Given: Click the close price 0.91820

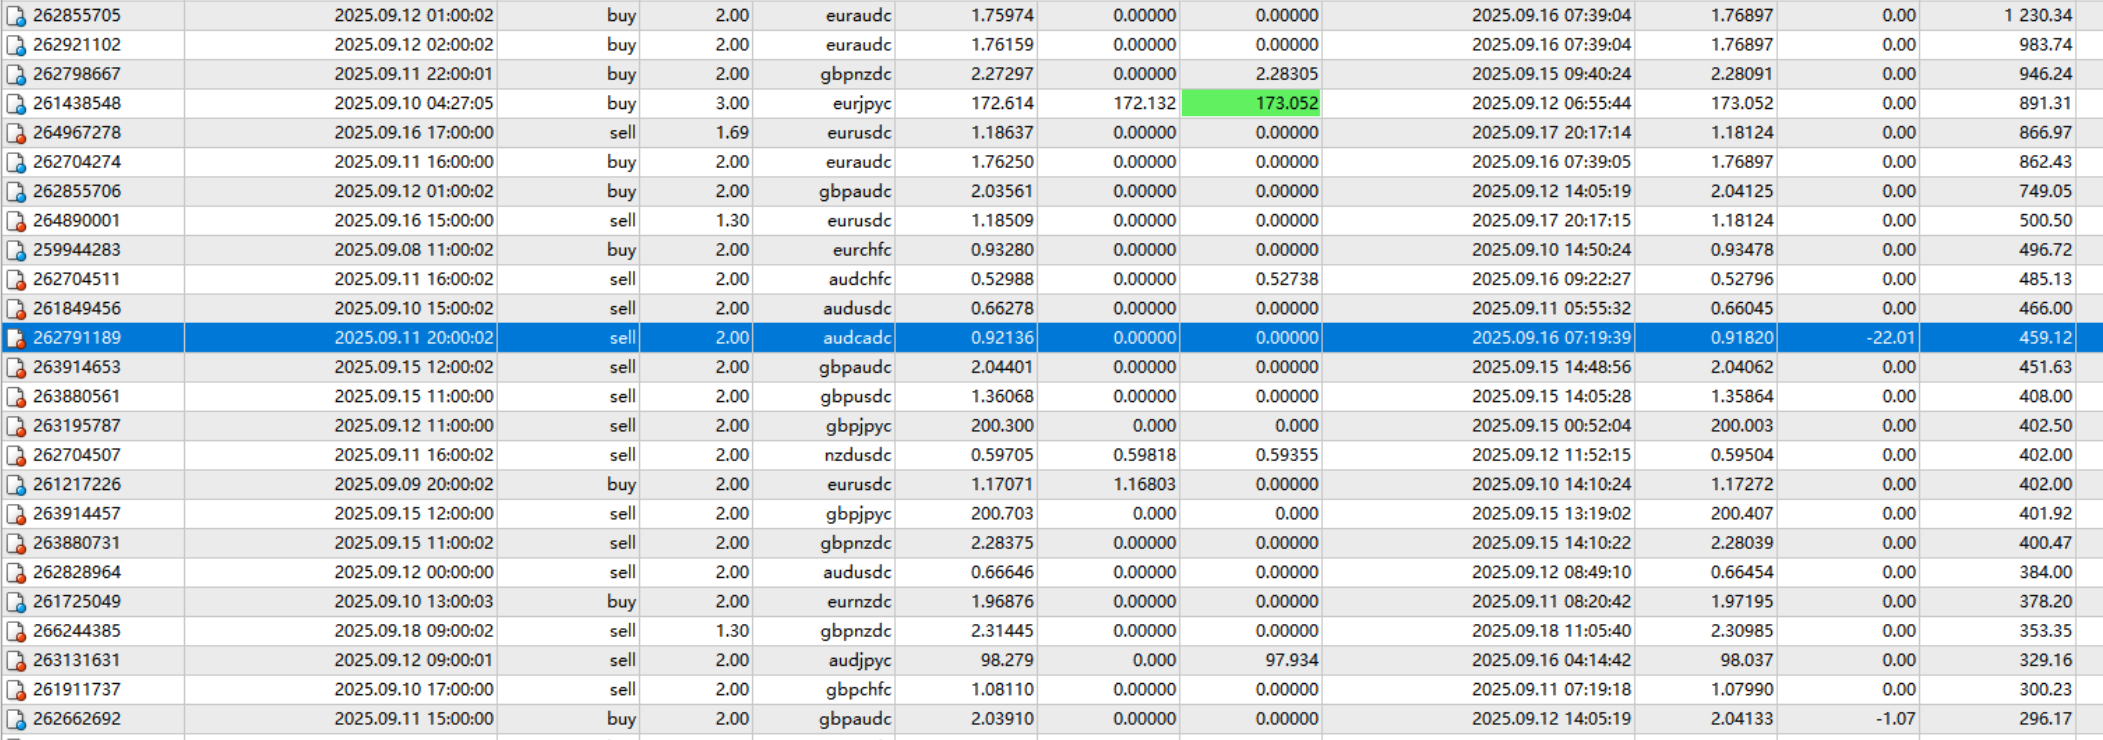Looking at the screenshot, I should [1742, 338].
